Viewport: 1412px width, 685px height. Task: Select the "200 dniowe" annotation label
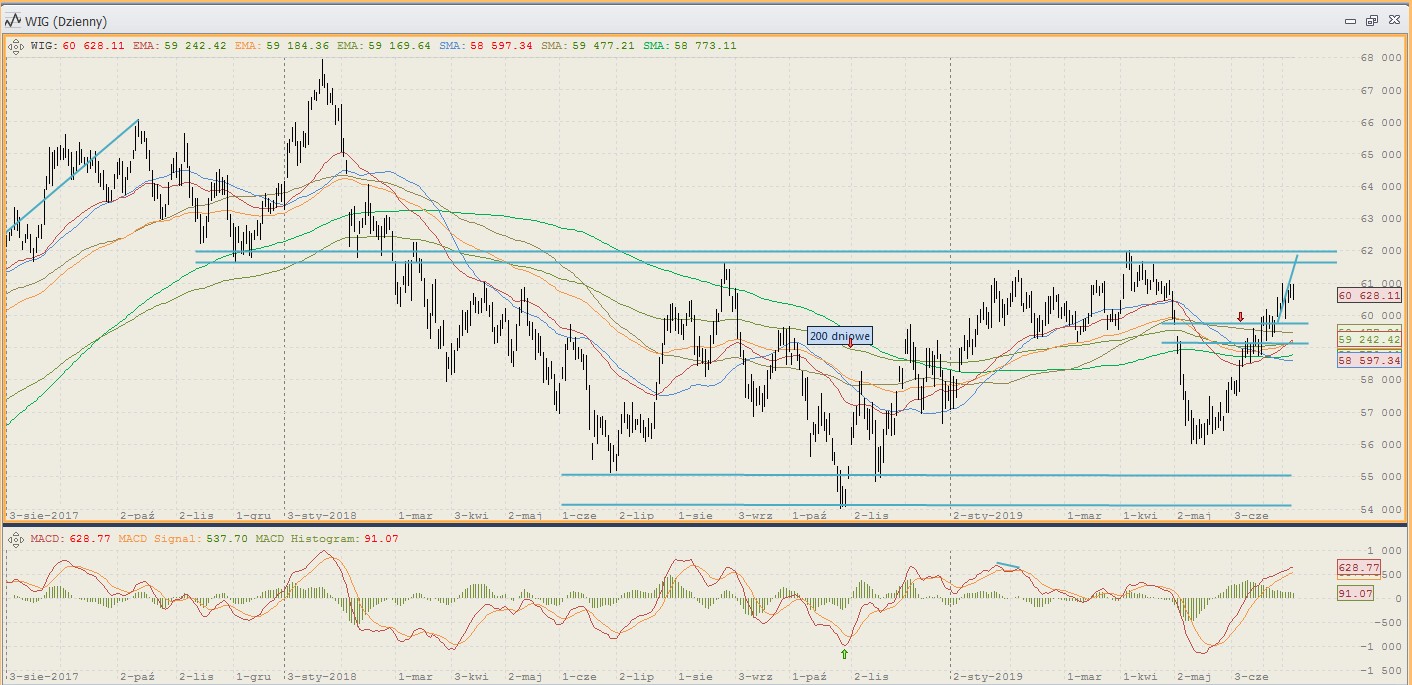840,336
